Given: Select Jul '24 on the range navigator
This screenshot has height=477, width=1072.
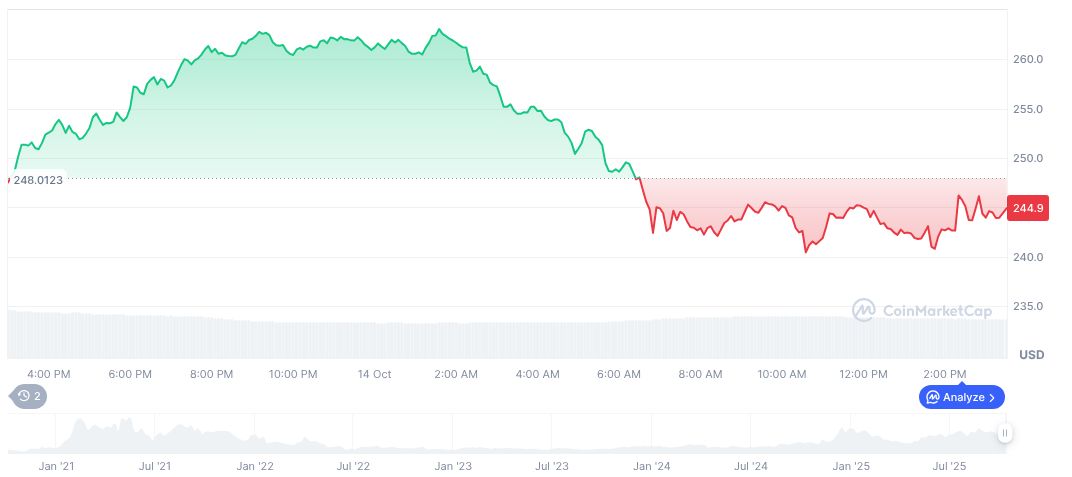Looking at the screenshot, I should (751, 466).
